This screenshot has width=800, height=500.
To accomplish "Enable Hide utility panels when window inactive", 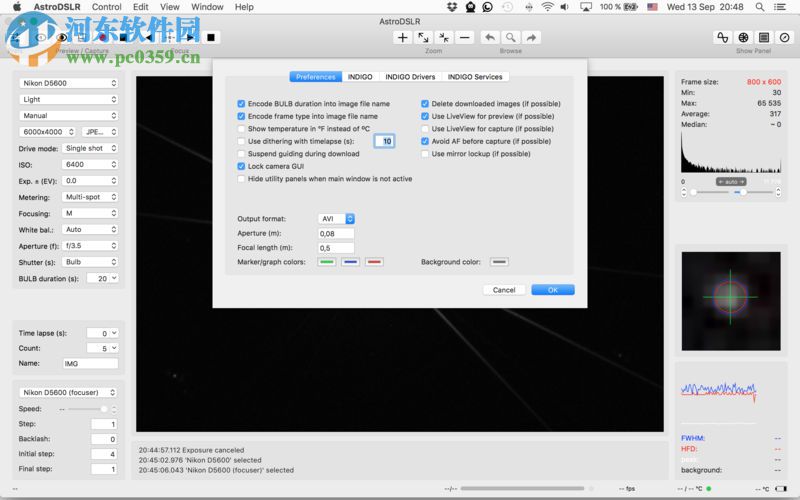I will tap(241, 179).
